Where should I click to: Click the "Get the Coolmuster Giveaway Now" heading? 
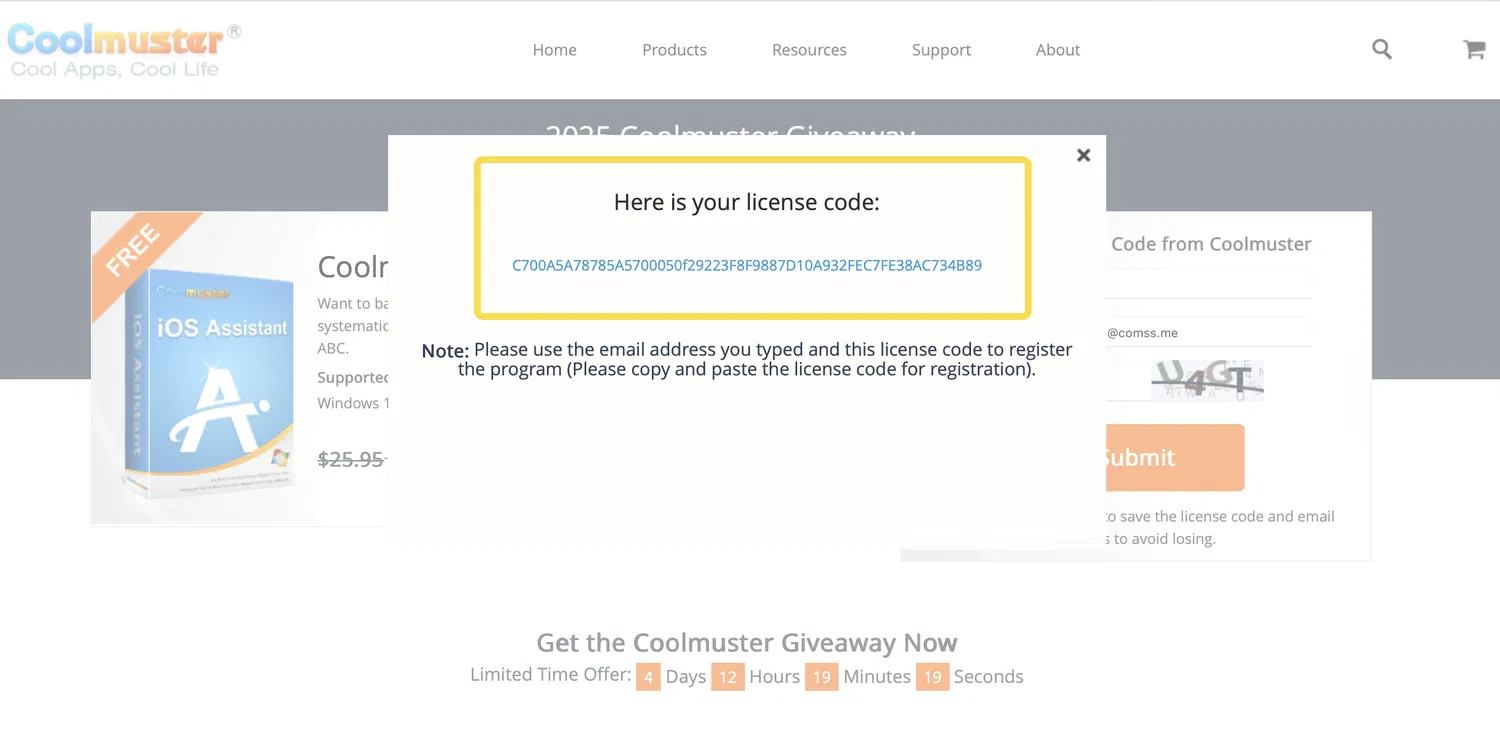(747, 642)
